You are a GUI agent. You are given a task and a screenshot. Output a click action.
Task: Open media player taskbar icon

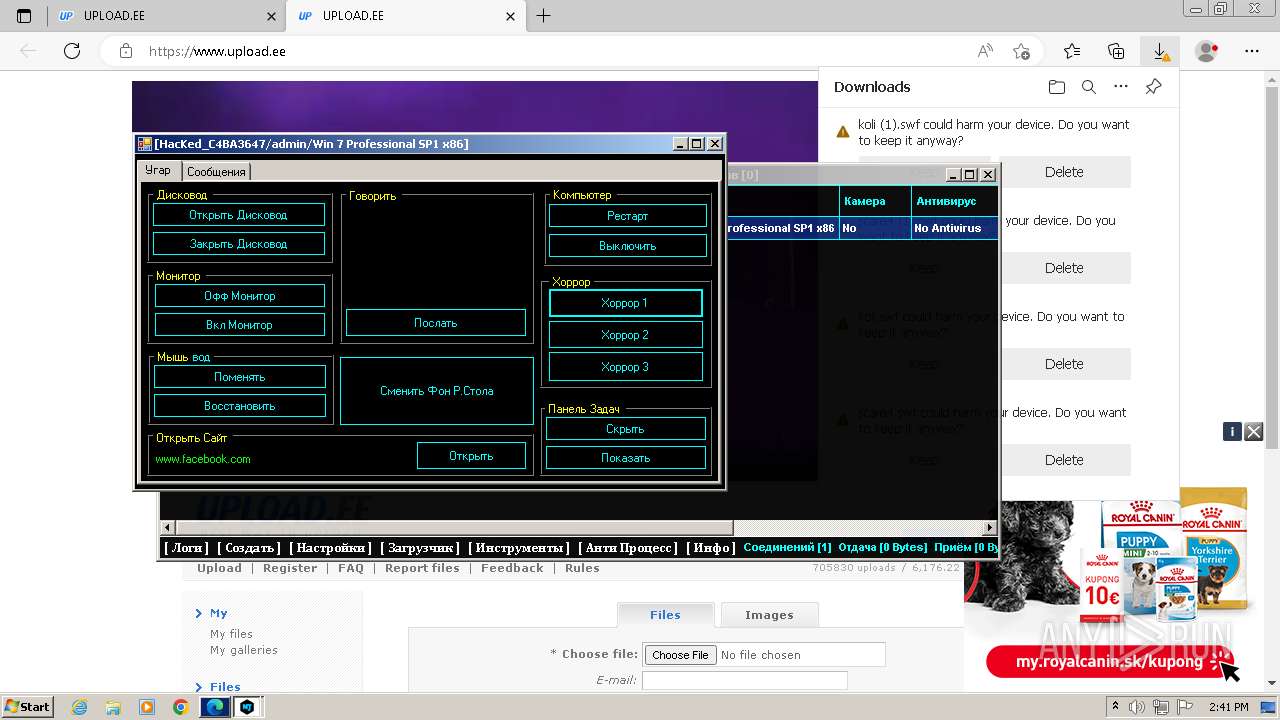(146, 707)
